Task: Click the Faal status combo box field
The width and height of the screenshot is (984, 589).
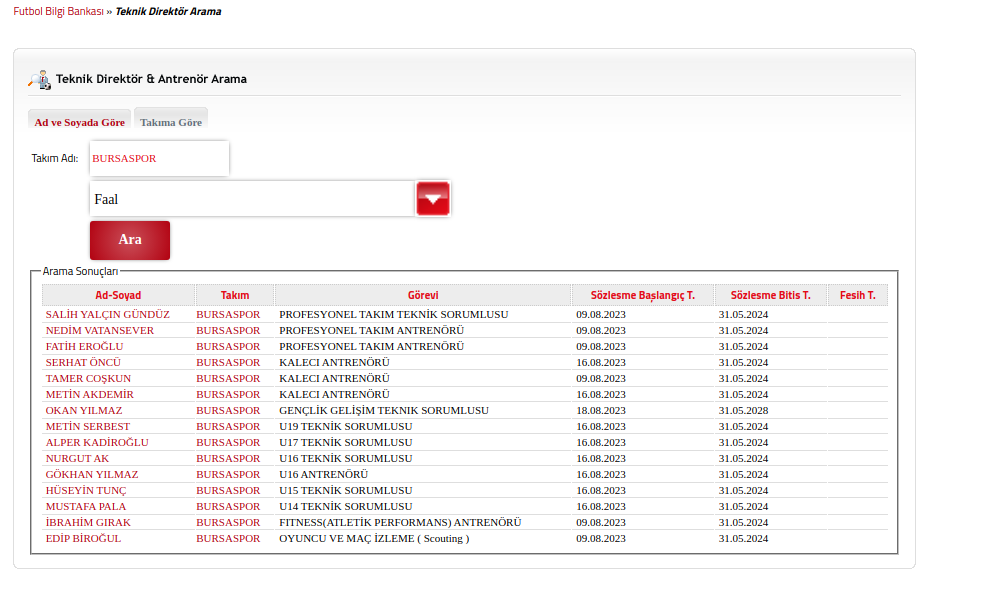Action: [x=252, y=199]
